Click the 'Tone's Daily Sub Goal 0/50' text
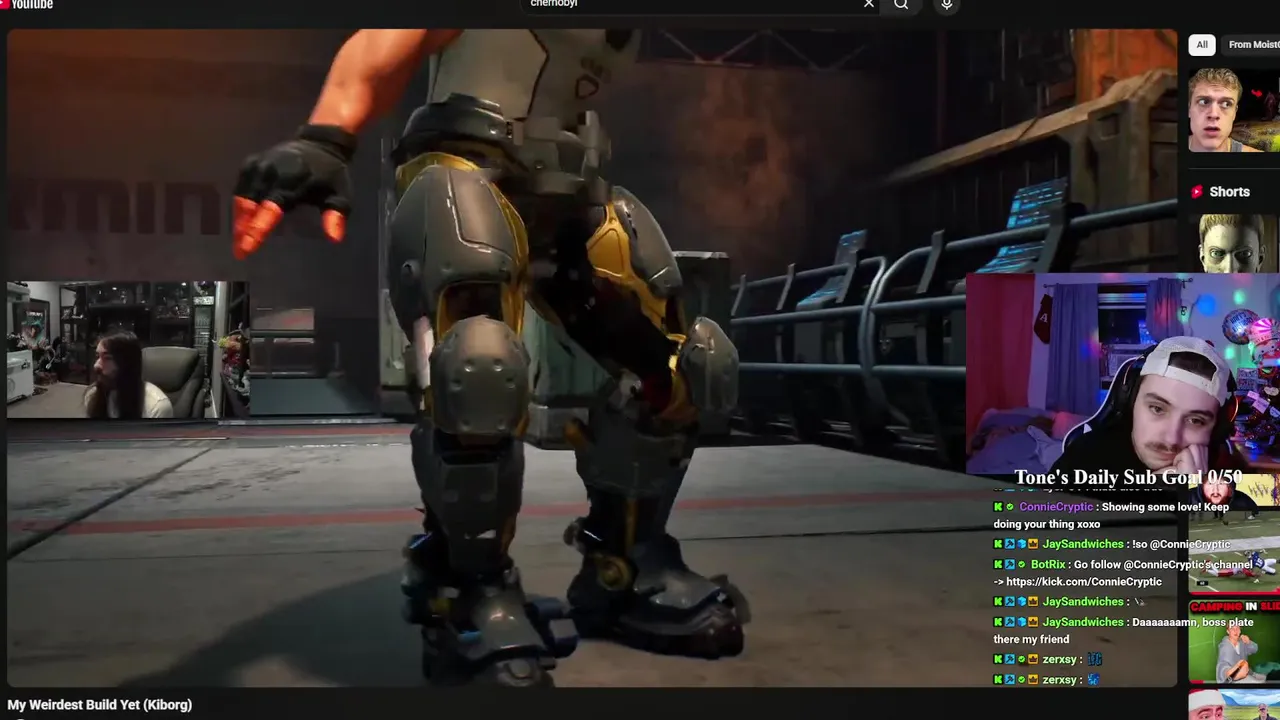The height and width of the screenshot is (720, 1280). 1128,478
